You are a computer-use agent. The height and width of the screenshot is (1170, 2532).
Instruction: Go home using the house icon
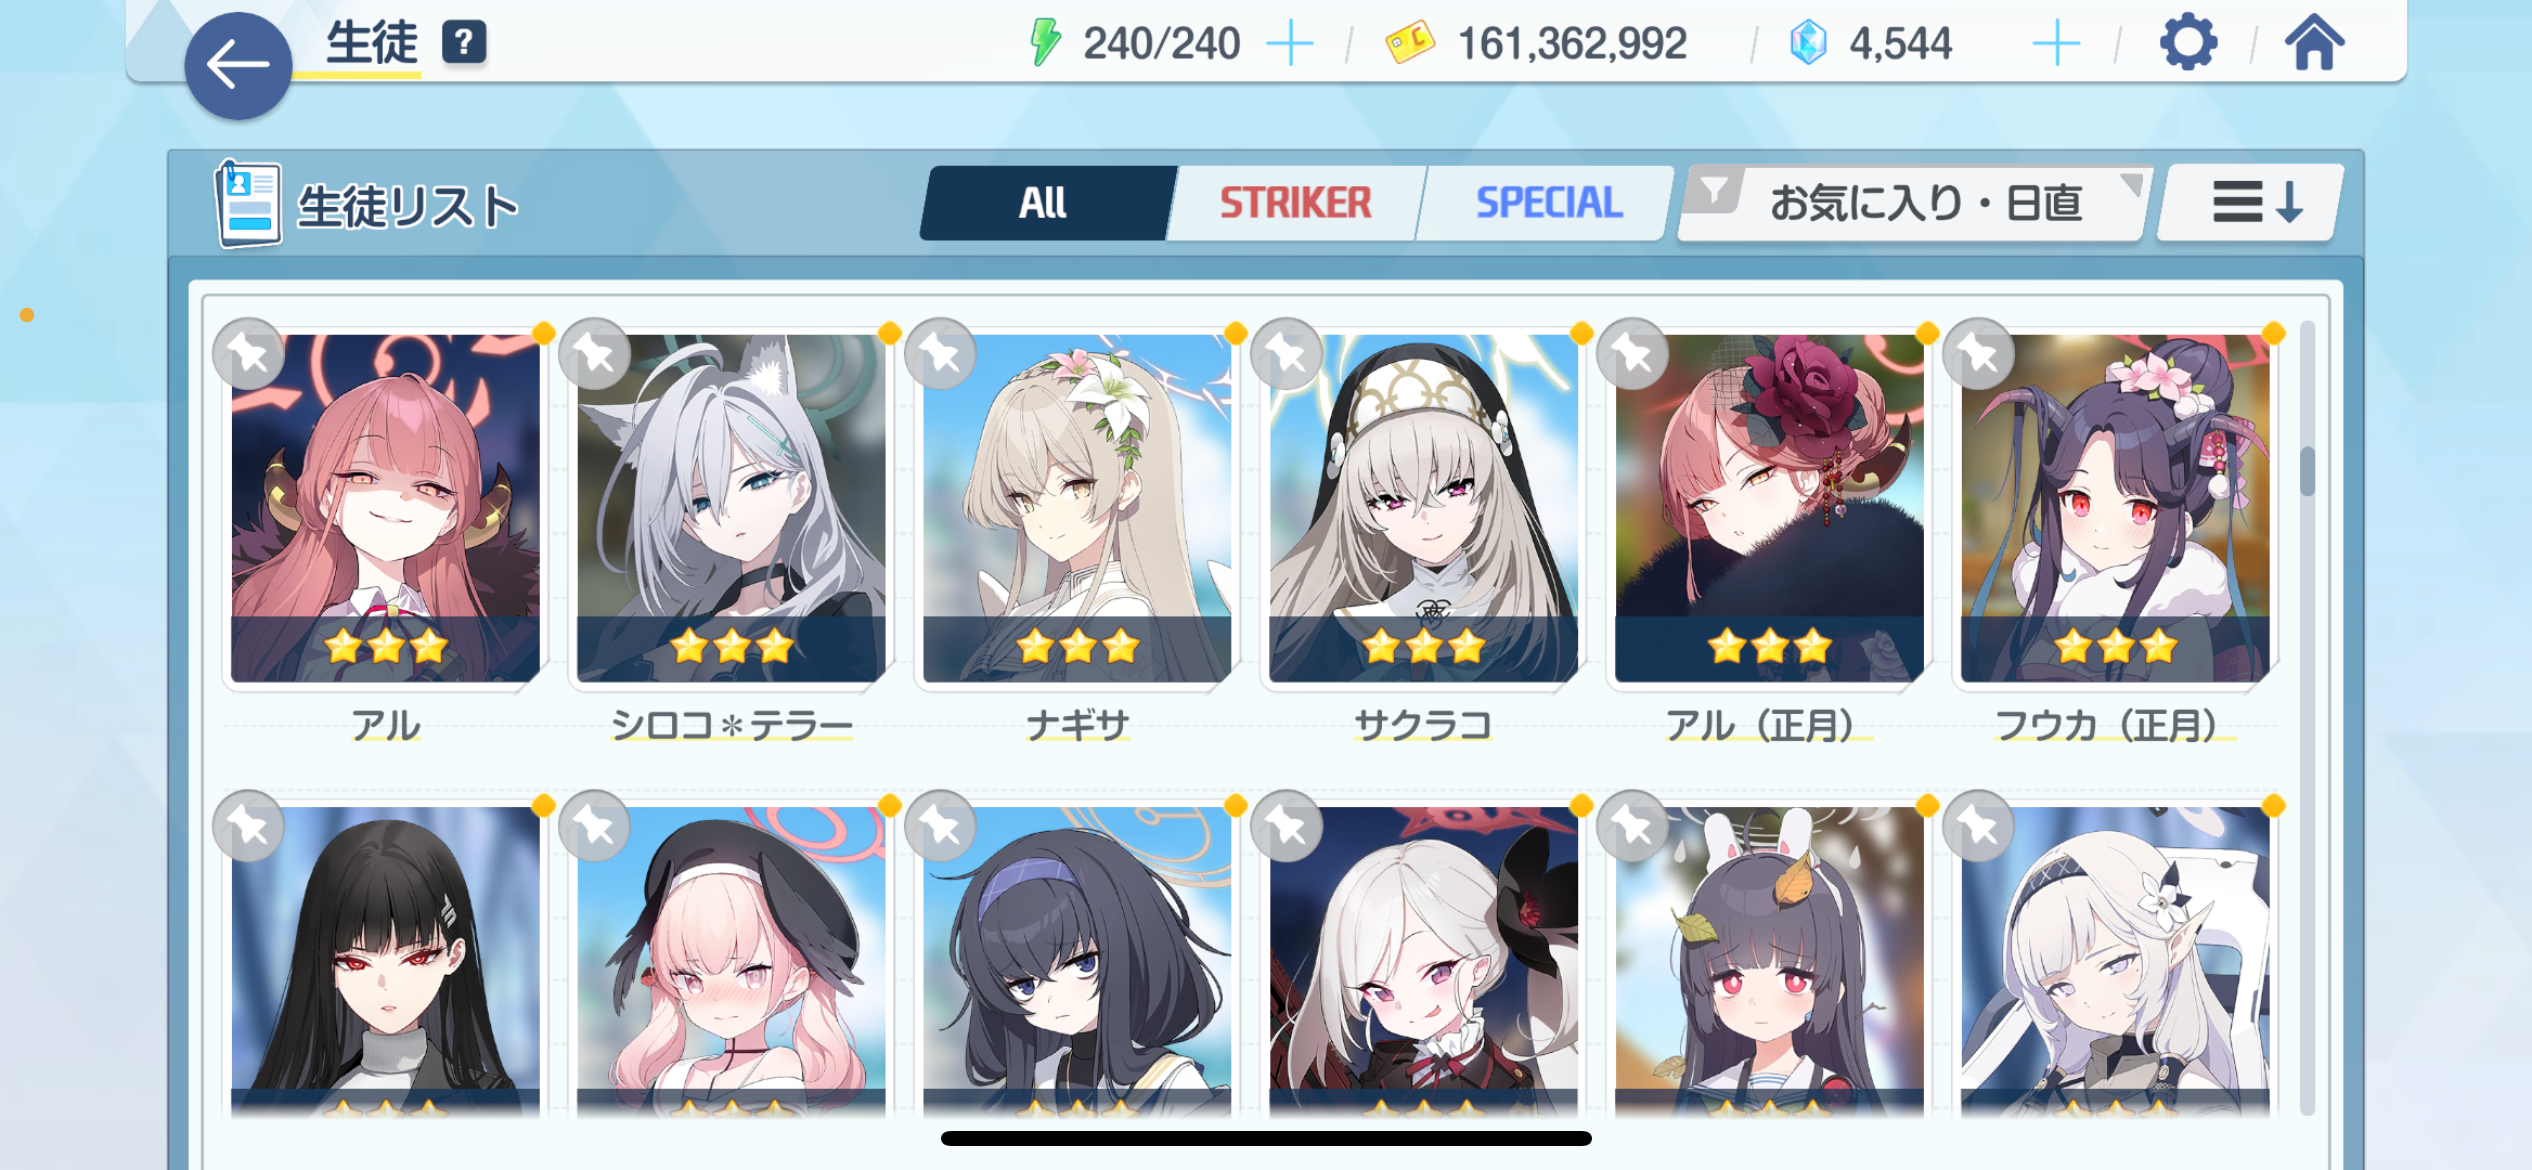(x=2314, y=43)
